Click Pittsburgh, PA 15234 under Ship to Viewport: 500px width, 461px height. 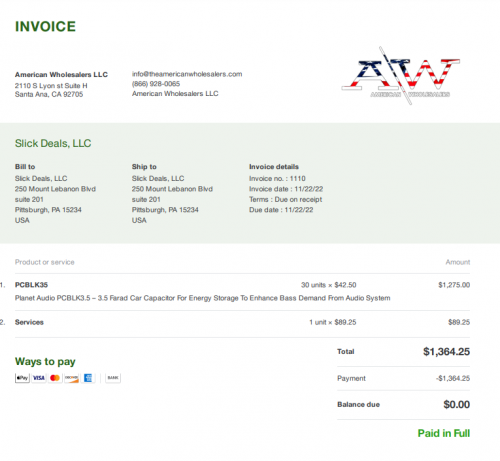(x=165, y=210)
